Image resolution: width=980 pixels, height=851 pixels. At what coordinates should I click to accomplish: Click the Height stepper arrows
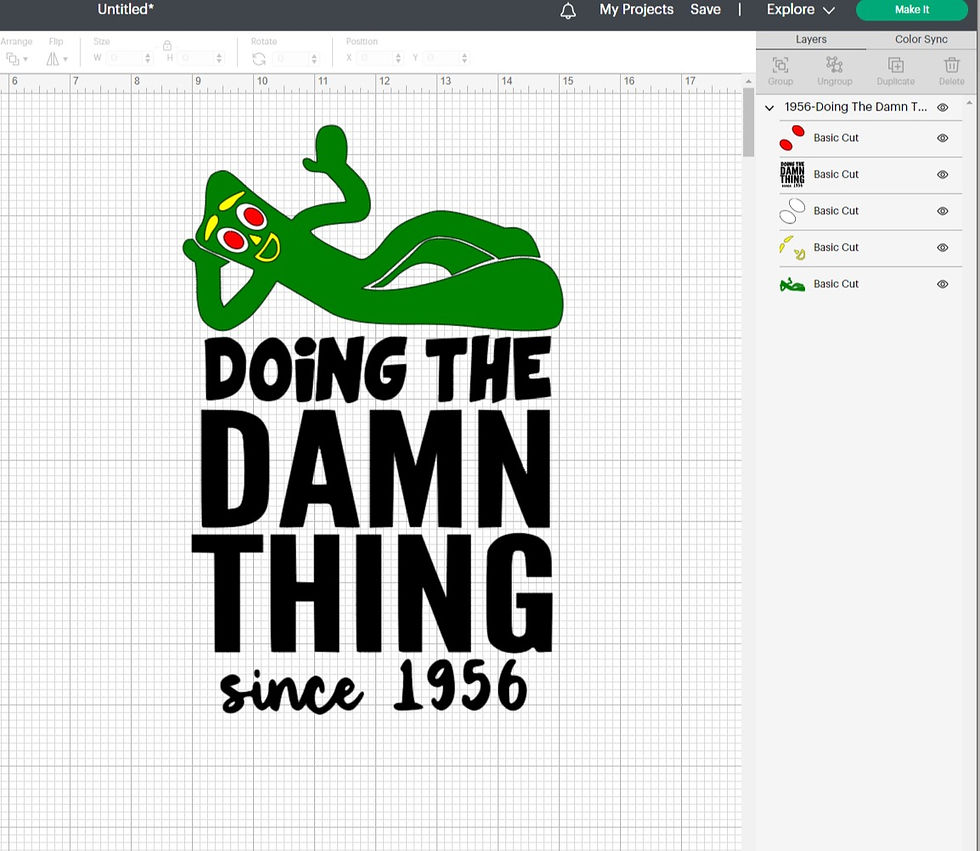pyautogui.click(x=219, y=58)
